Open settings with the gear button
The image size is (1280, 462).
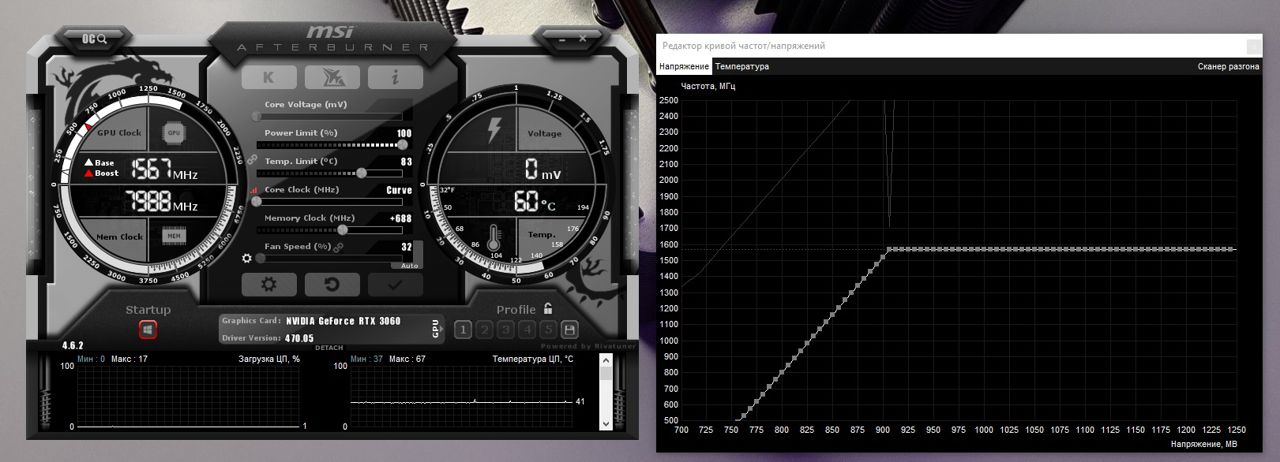coord(269,284)
